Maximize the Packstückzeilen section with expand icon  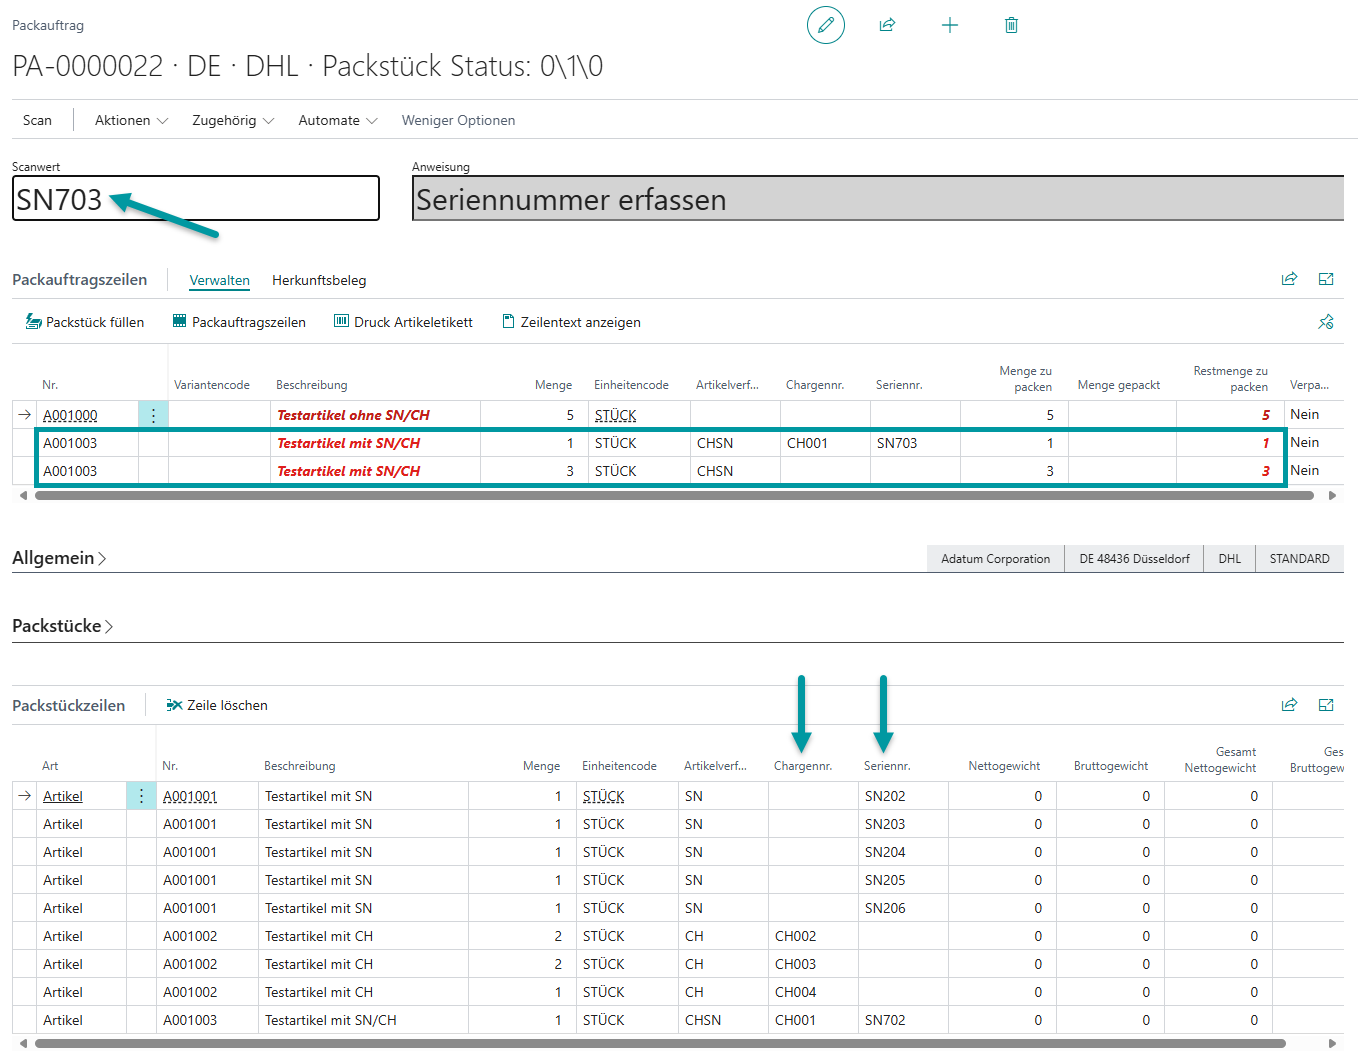(1326, 705)
